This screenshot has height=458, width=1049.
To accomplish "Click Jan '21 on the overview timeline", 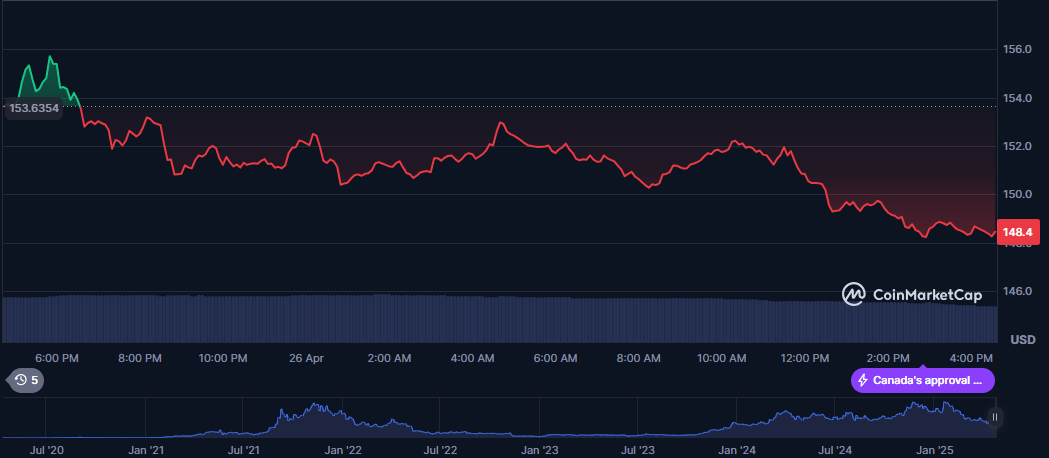I will tap(146, 450).
